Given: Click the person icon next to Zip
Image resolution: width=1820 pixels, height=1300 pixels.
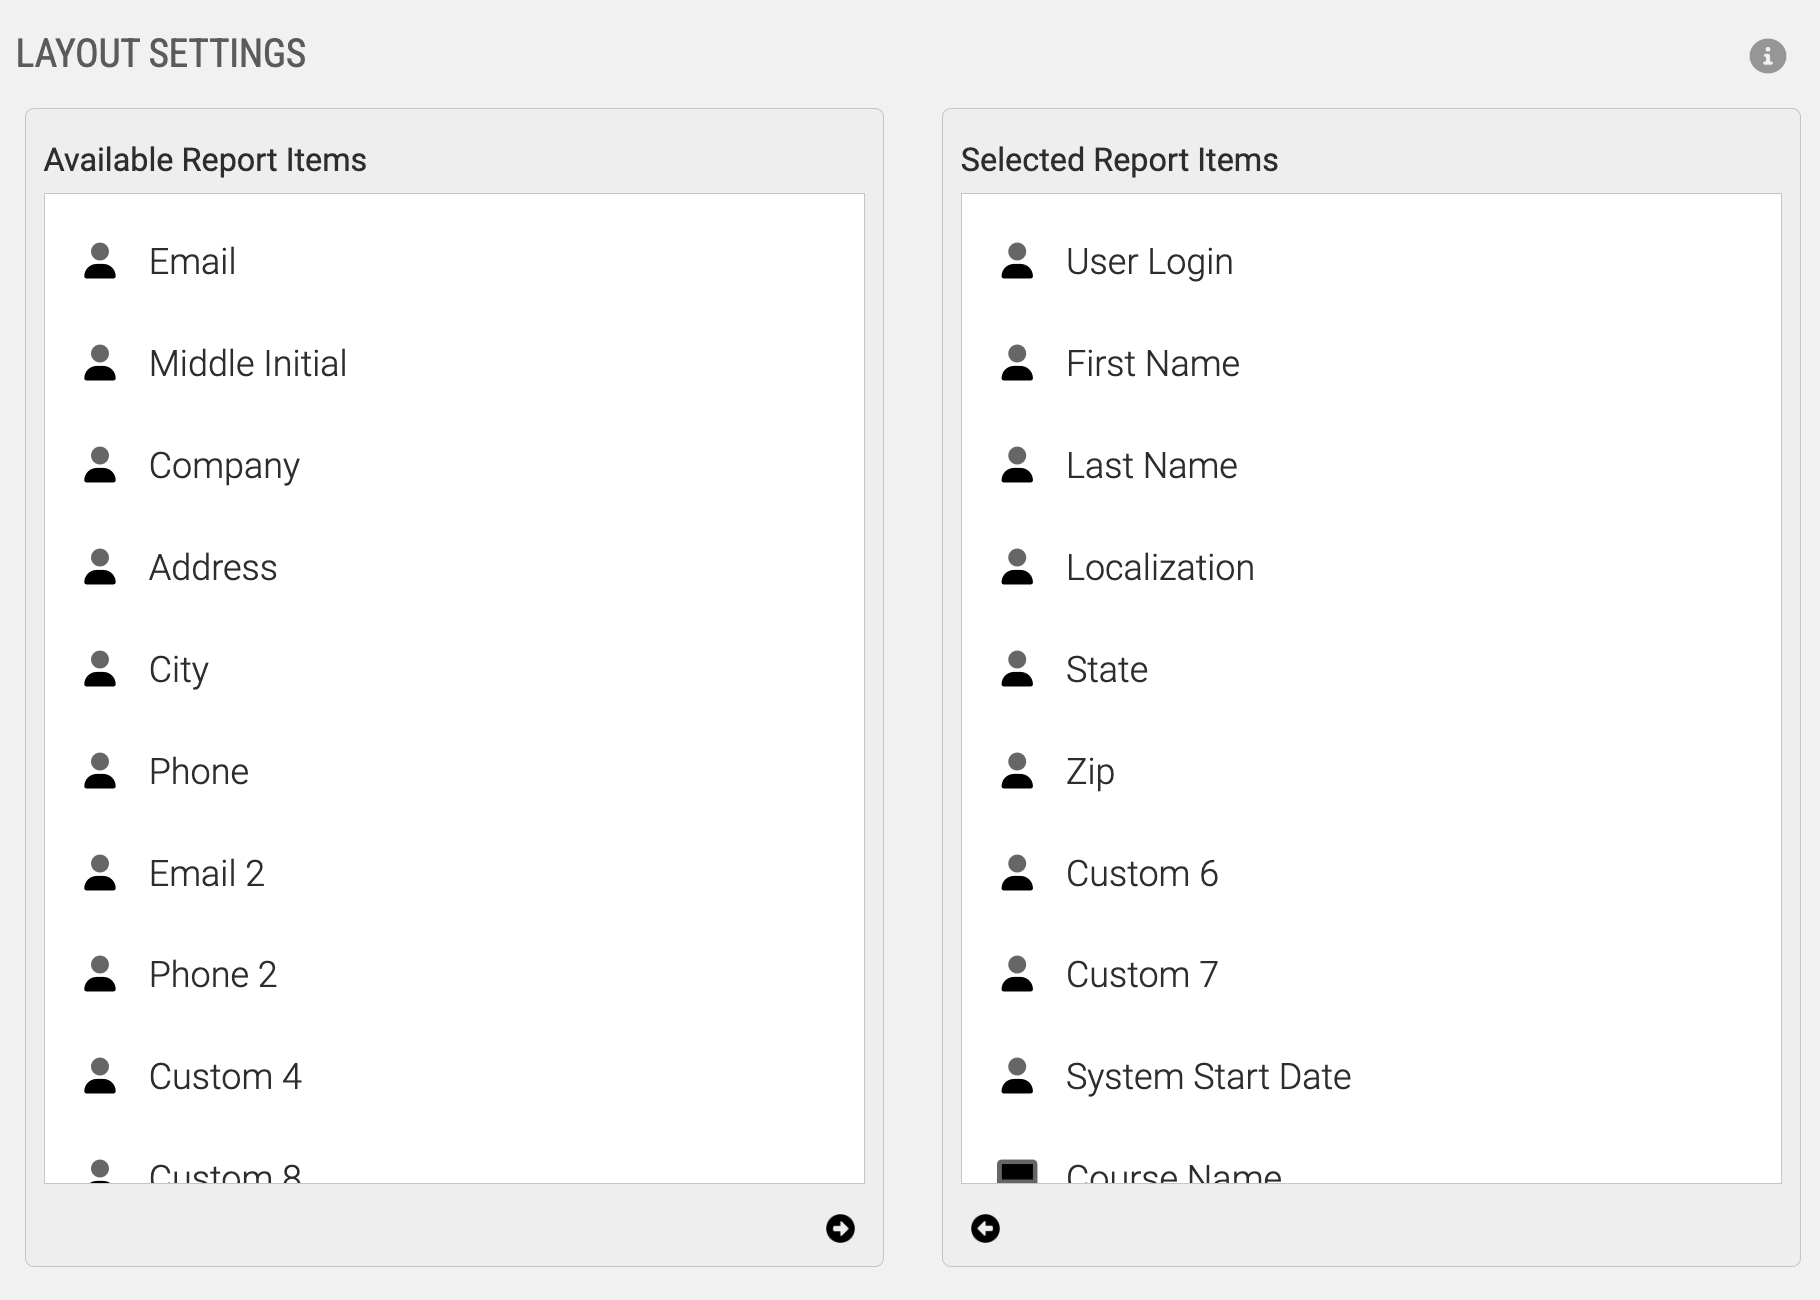Looking at the screenshot, I should point(1017,772).
